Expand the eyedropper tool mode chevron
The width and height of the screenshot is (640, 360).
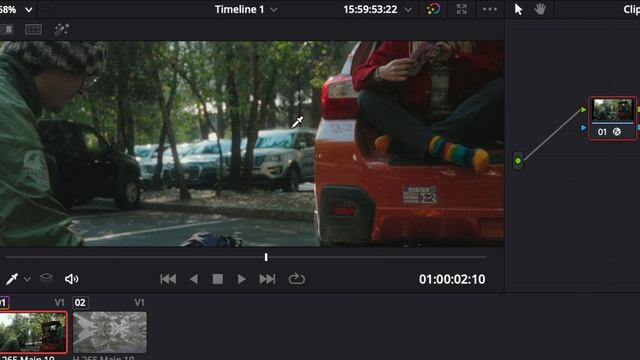[27, 280]
